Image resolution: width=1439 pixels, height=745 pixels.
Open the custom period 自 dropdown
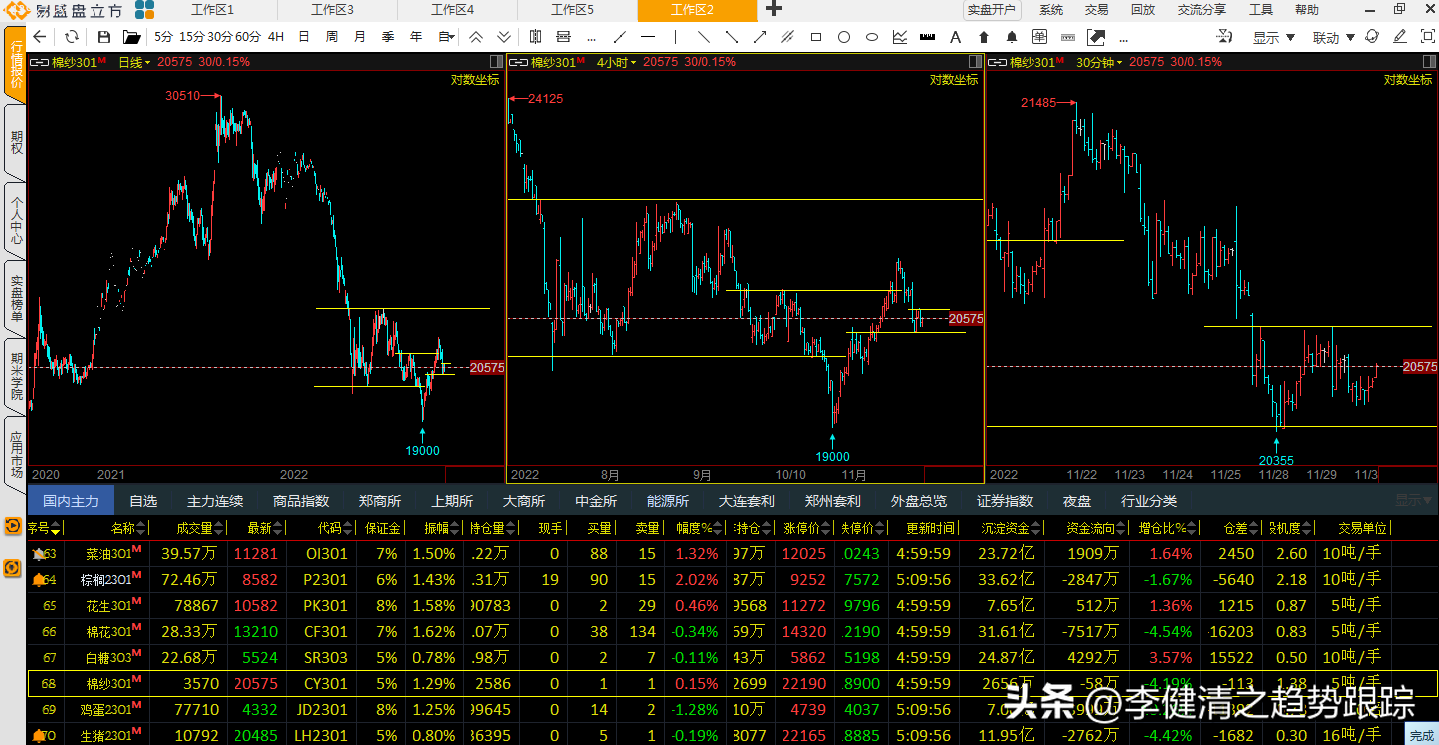tap(447, 37)
